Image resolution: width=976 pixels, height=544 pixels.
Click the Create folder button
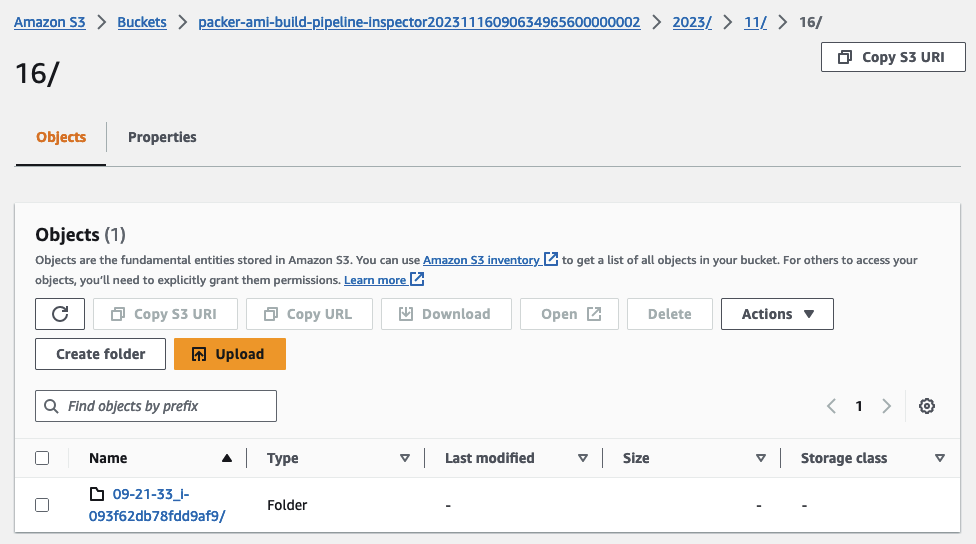100,354
